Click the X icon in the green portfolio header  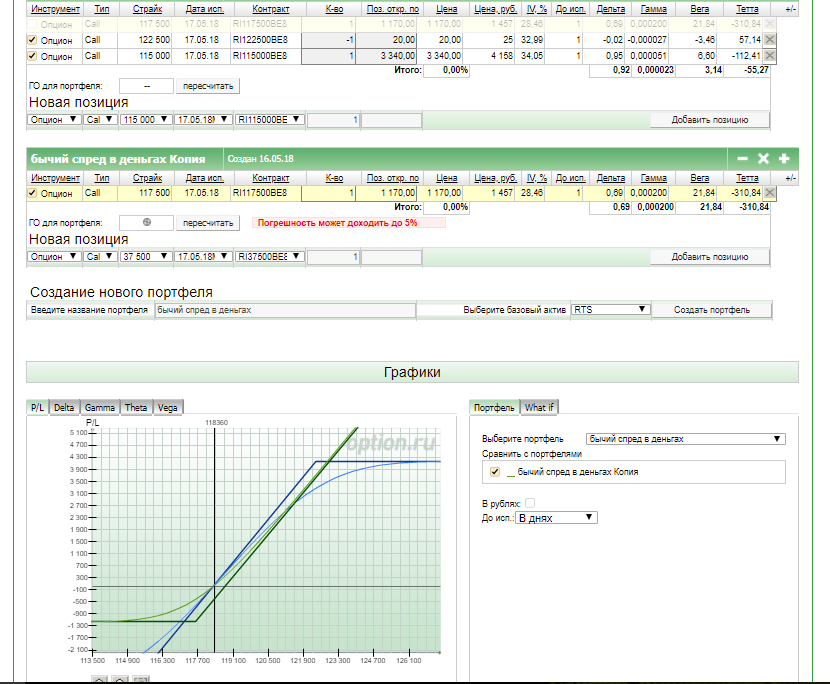tap(763, 159)
